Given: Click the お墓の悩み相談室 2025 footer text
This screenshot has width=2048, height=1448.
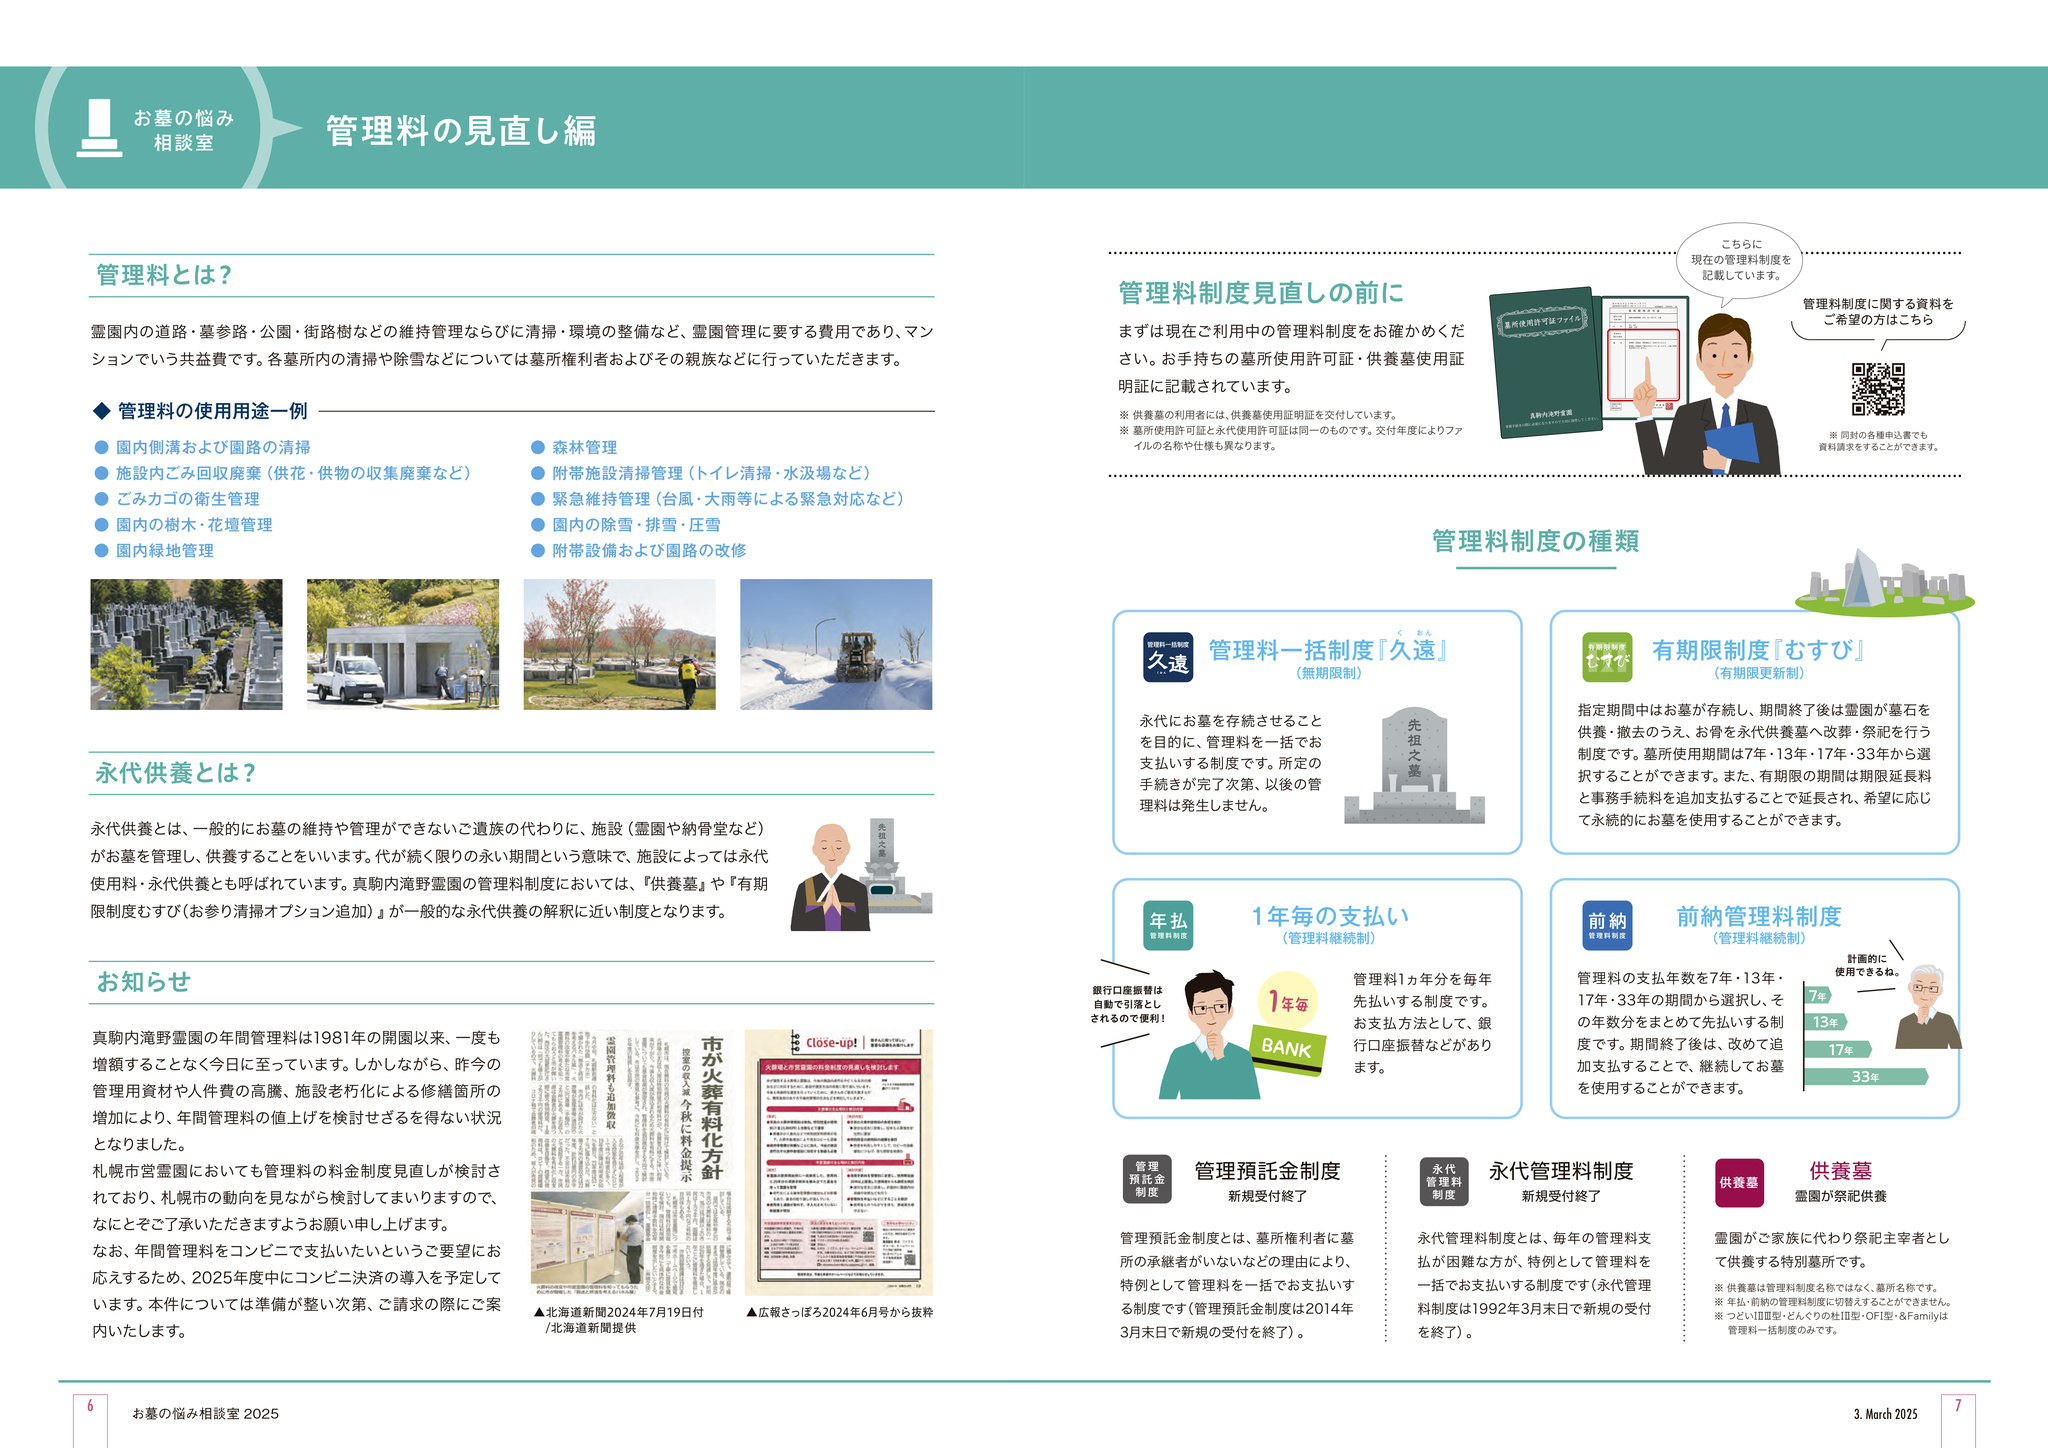Looking at the screenshot, I should tap(205, 1414).
